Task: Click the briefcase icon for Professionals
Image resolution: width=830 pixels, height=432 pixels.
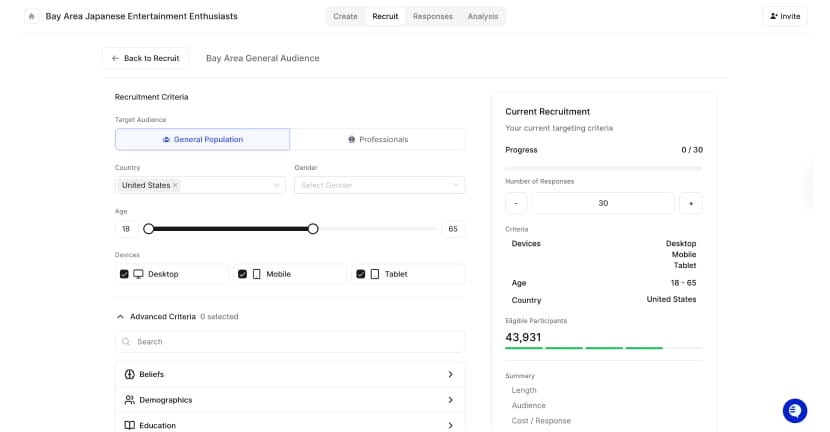Action: pyautogui.click(x=351, y=139)
